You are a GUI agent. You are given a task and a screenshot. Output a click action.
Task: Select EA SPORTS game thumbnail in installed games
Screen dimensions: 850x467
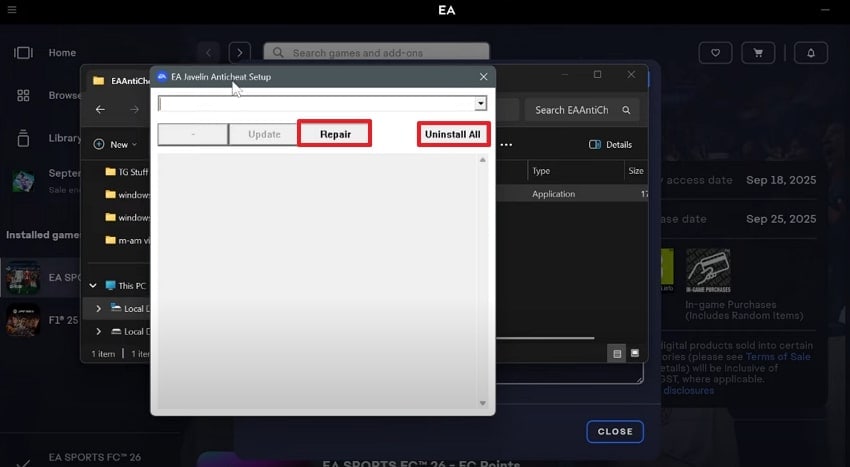23,277
